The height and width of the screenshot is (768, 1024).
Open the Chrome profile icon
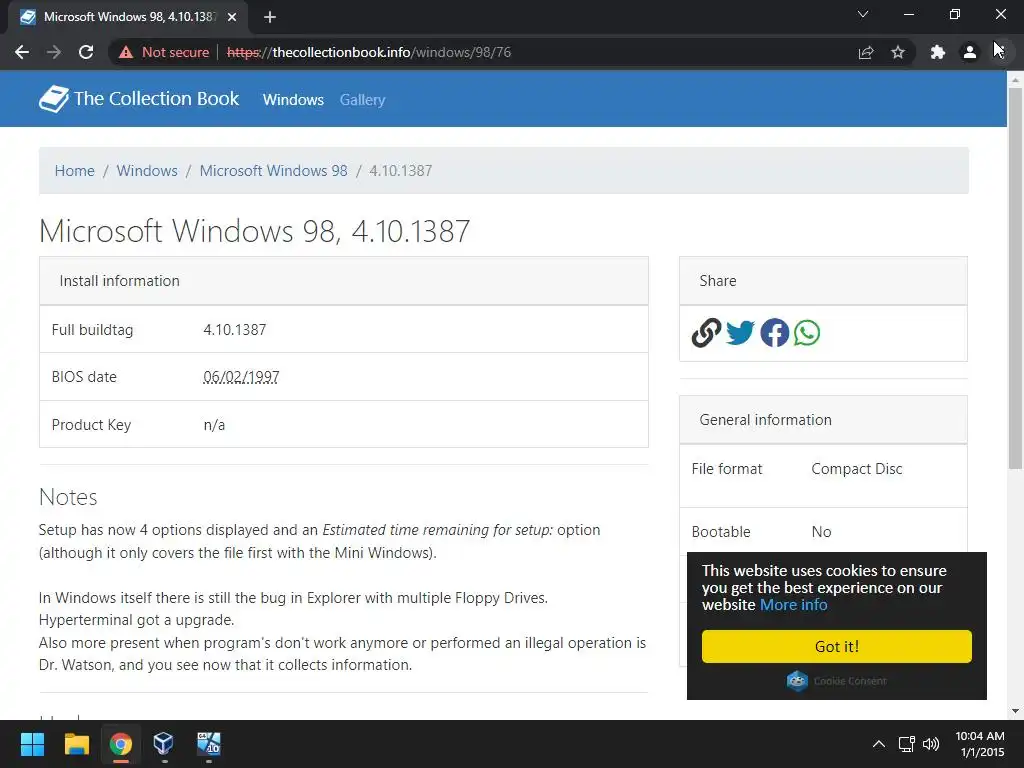click(970, 52)
